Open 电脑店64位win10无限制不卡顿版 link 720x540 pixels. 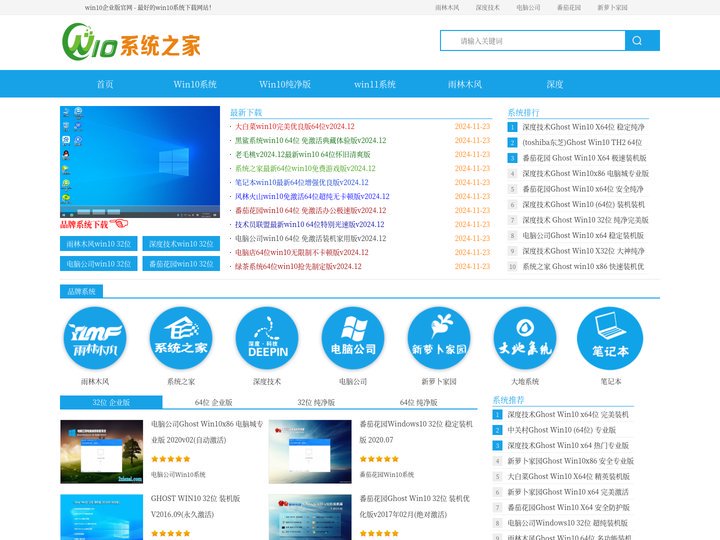(x=302, y=253)
